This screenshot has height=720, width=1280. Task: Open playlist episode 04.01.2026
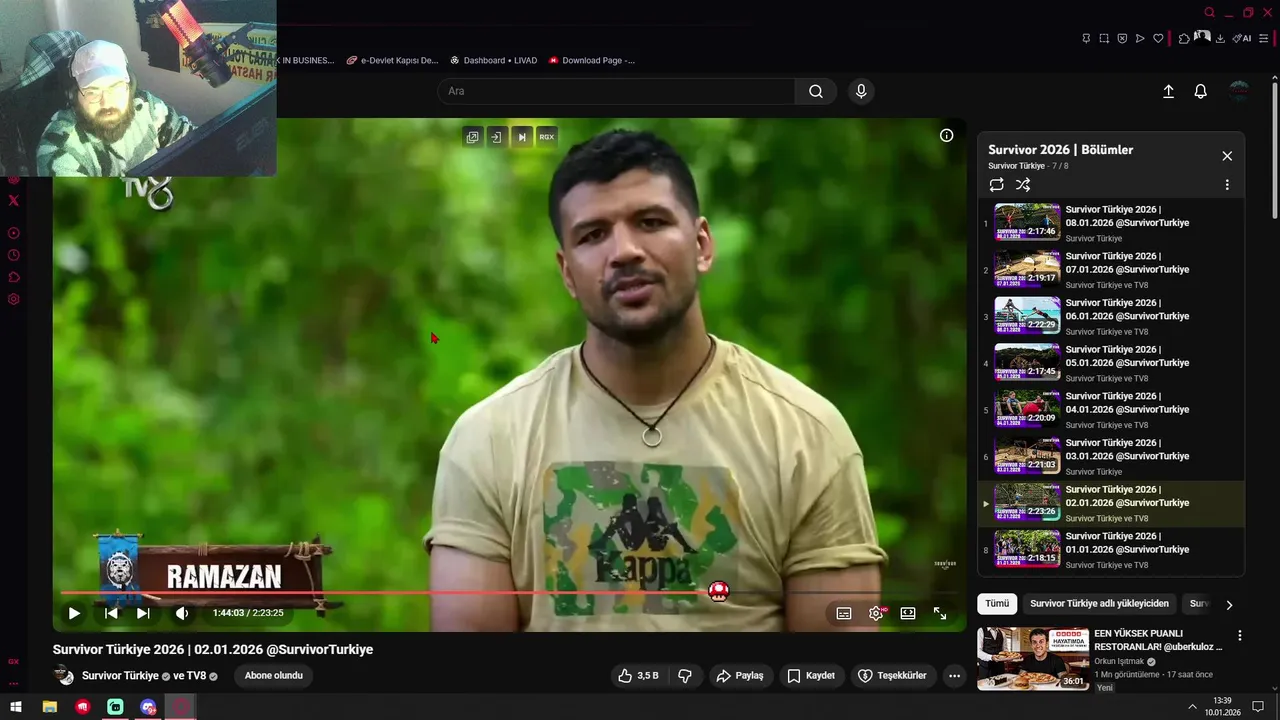(x=1110, y=410)
